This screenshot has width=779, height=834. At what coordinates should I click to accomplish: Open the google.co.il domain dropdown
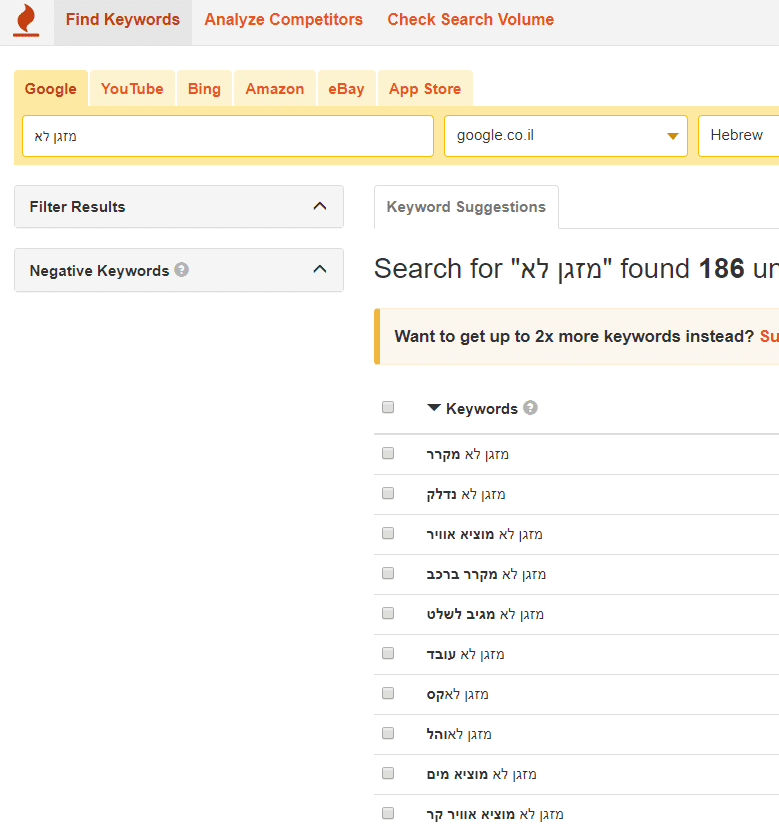[566, 136]
